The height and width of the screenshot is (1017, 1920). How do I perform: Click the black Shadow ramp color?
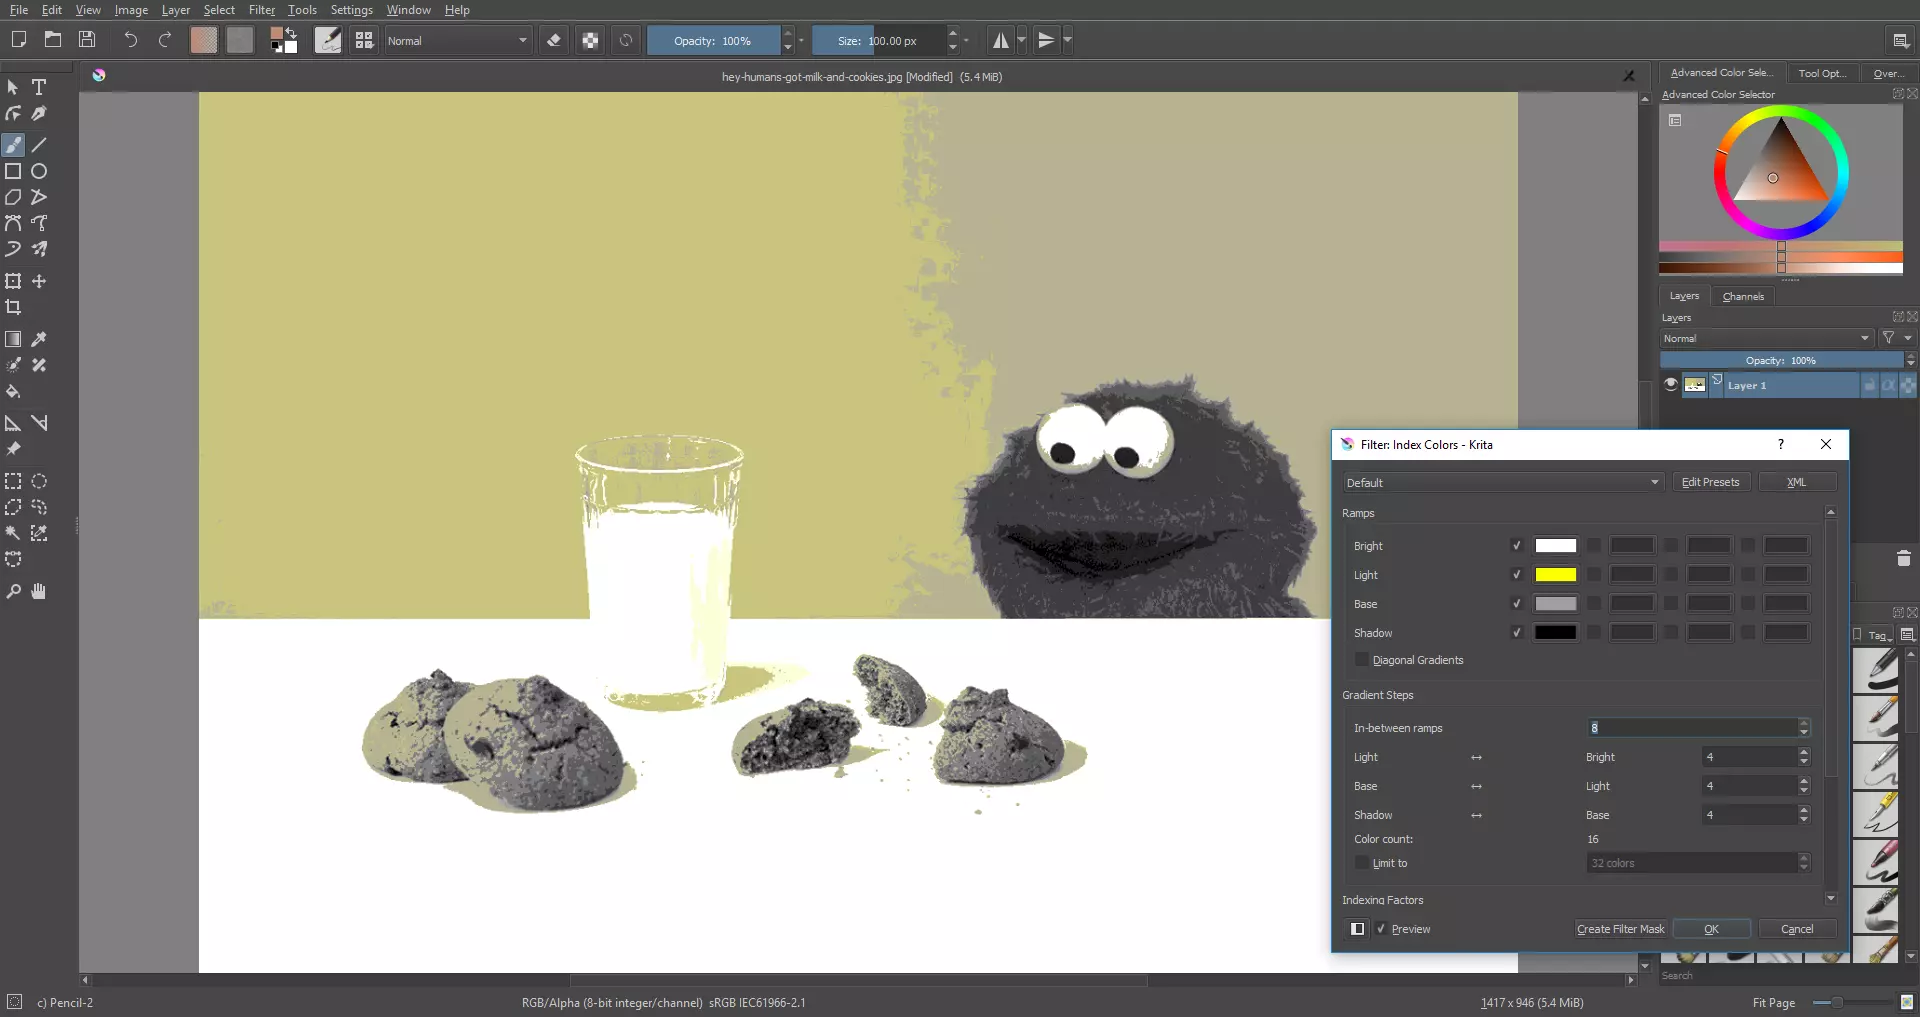1555,633
